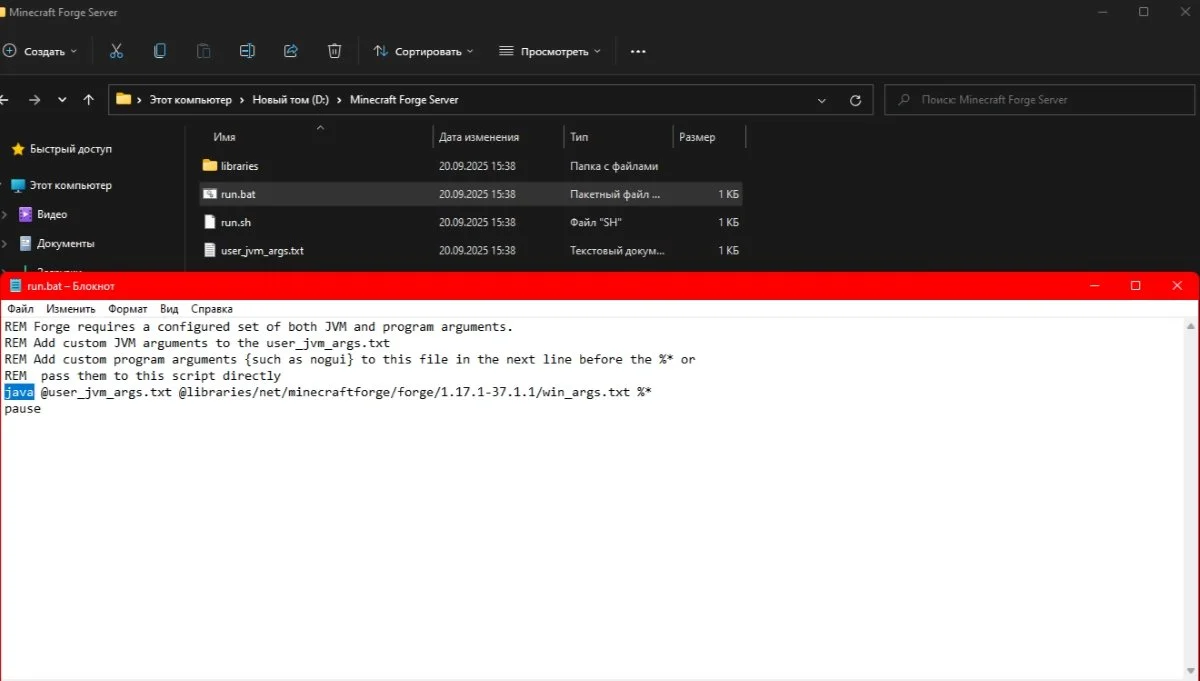Go forward with the Explorer forward arrow
Viewport: 1200px width, 681px height.
[35, 100]
